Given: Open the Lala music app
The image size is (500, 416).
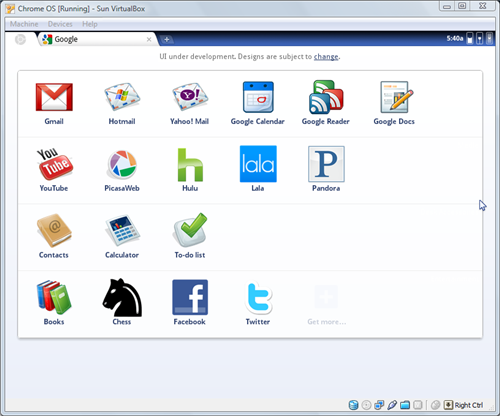Looking at the screenshot, I should (258, 164).
